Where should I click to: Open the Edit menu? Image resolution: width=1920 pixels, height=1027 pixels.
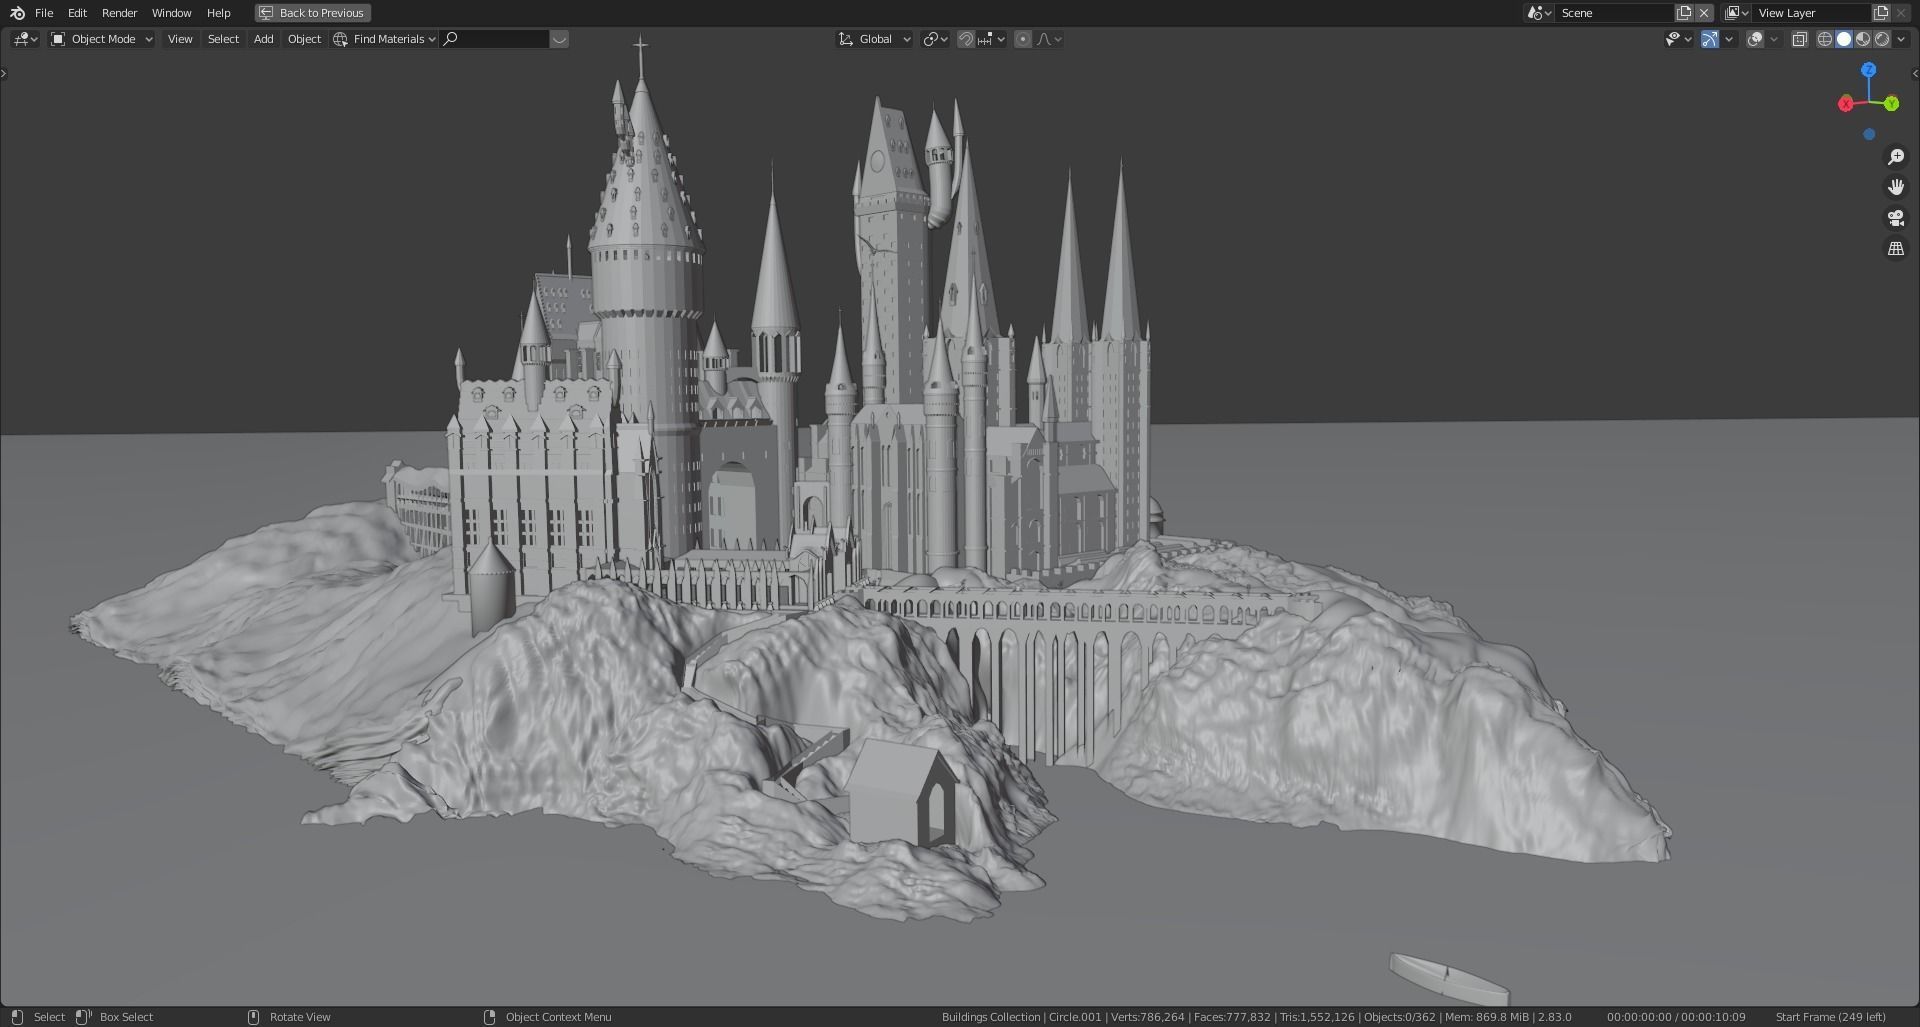(77, 13)
